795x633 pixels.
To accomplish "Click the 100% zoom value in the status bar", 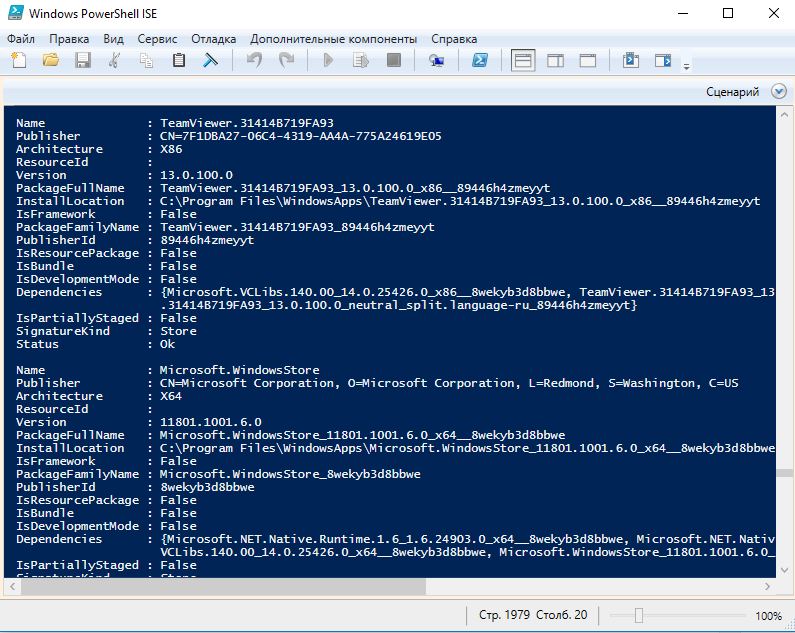I will click(x=768, y=616).
